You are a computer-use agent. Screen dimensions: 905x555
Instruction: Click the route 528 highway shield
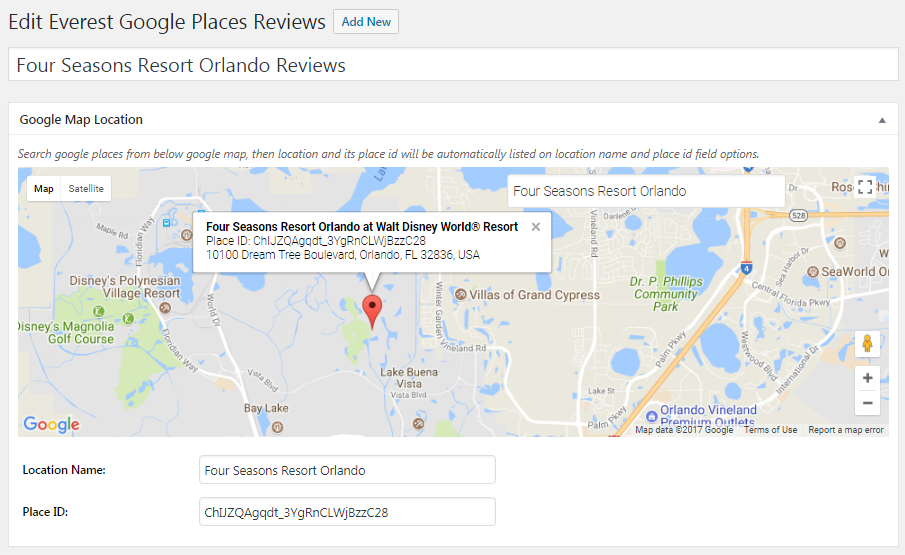[x=798, y=216]
